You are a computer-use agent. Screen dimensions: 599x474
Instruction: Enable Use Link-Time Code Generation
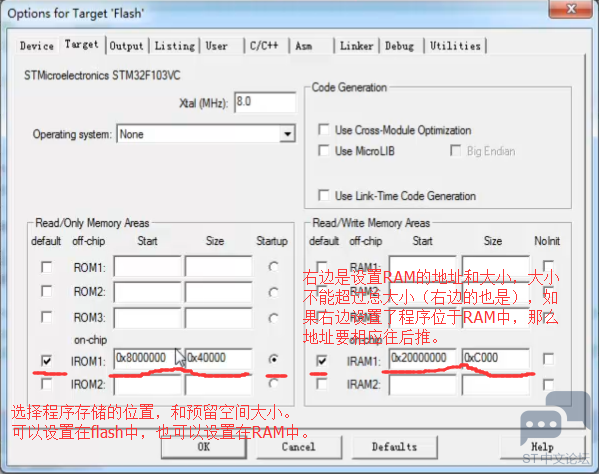coord(324,196)
